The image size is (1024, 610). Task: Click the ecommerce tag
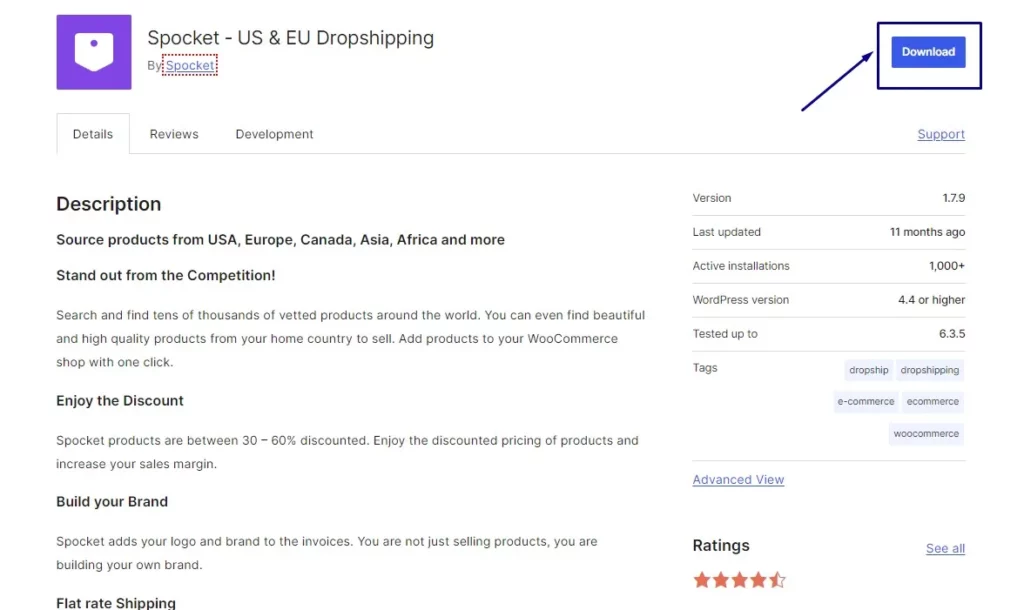[933, 402]
